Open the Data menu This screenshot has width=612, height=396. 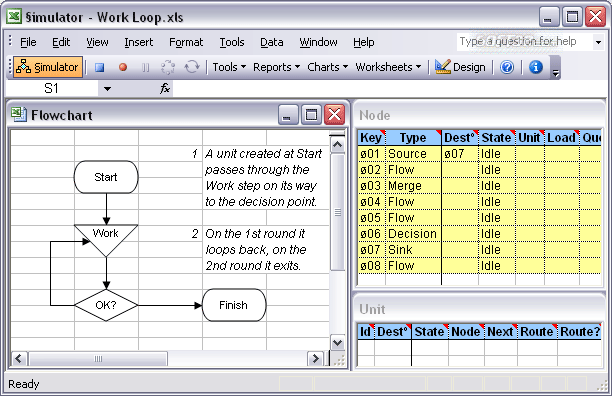tap(272, 42)
